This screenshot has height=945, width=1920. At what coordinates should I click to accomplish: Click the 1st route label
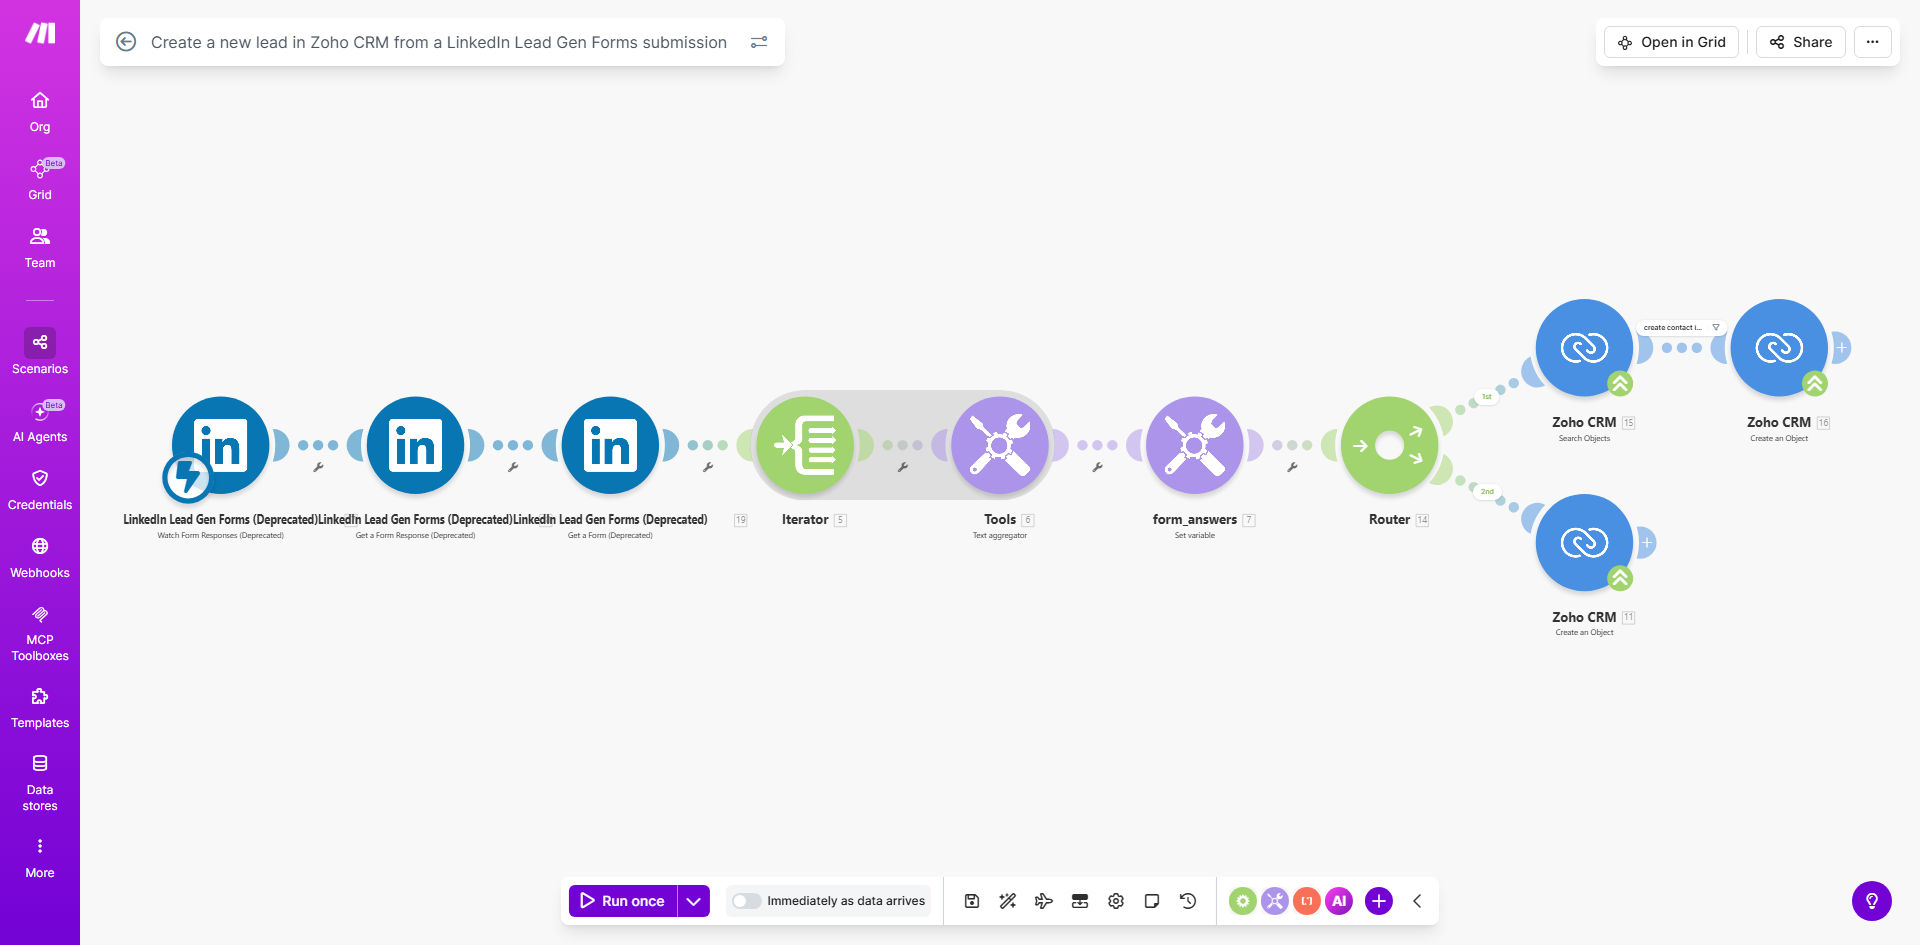1487,397
